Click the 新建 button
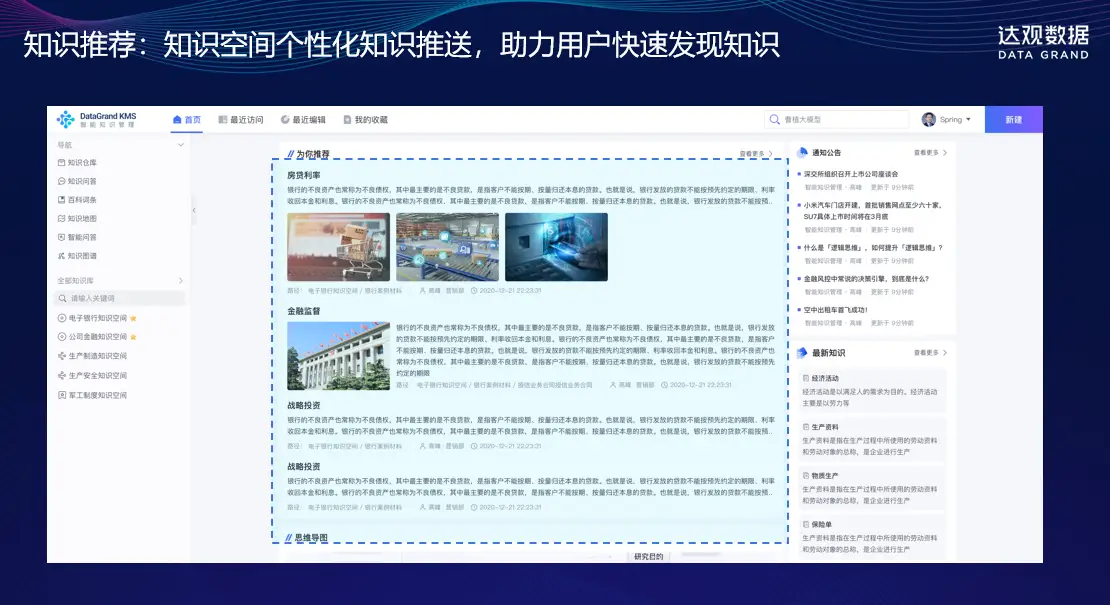The width and height of the screenshot is (1110, 605). click(1013, 120)
